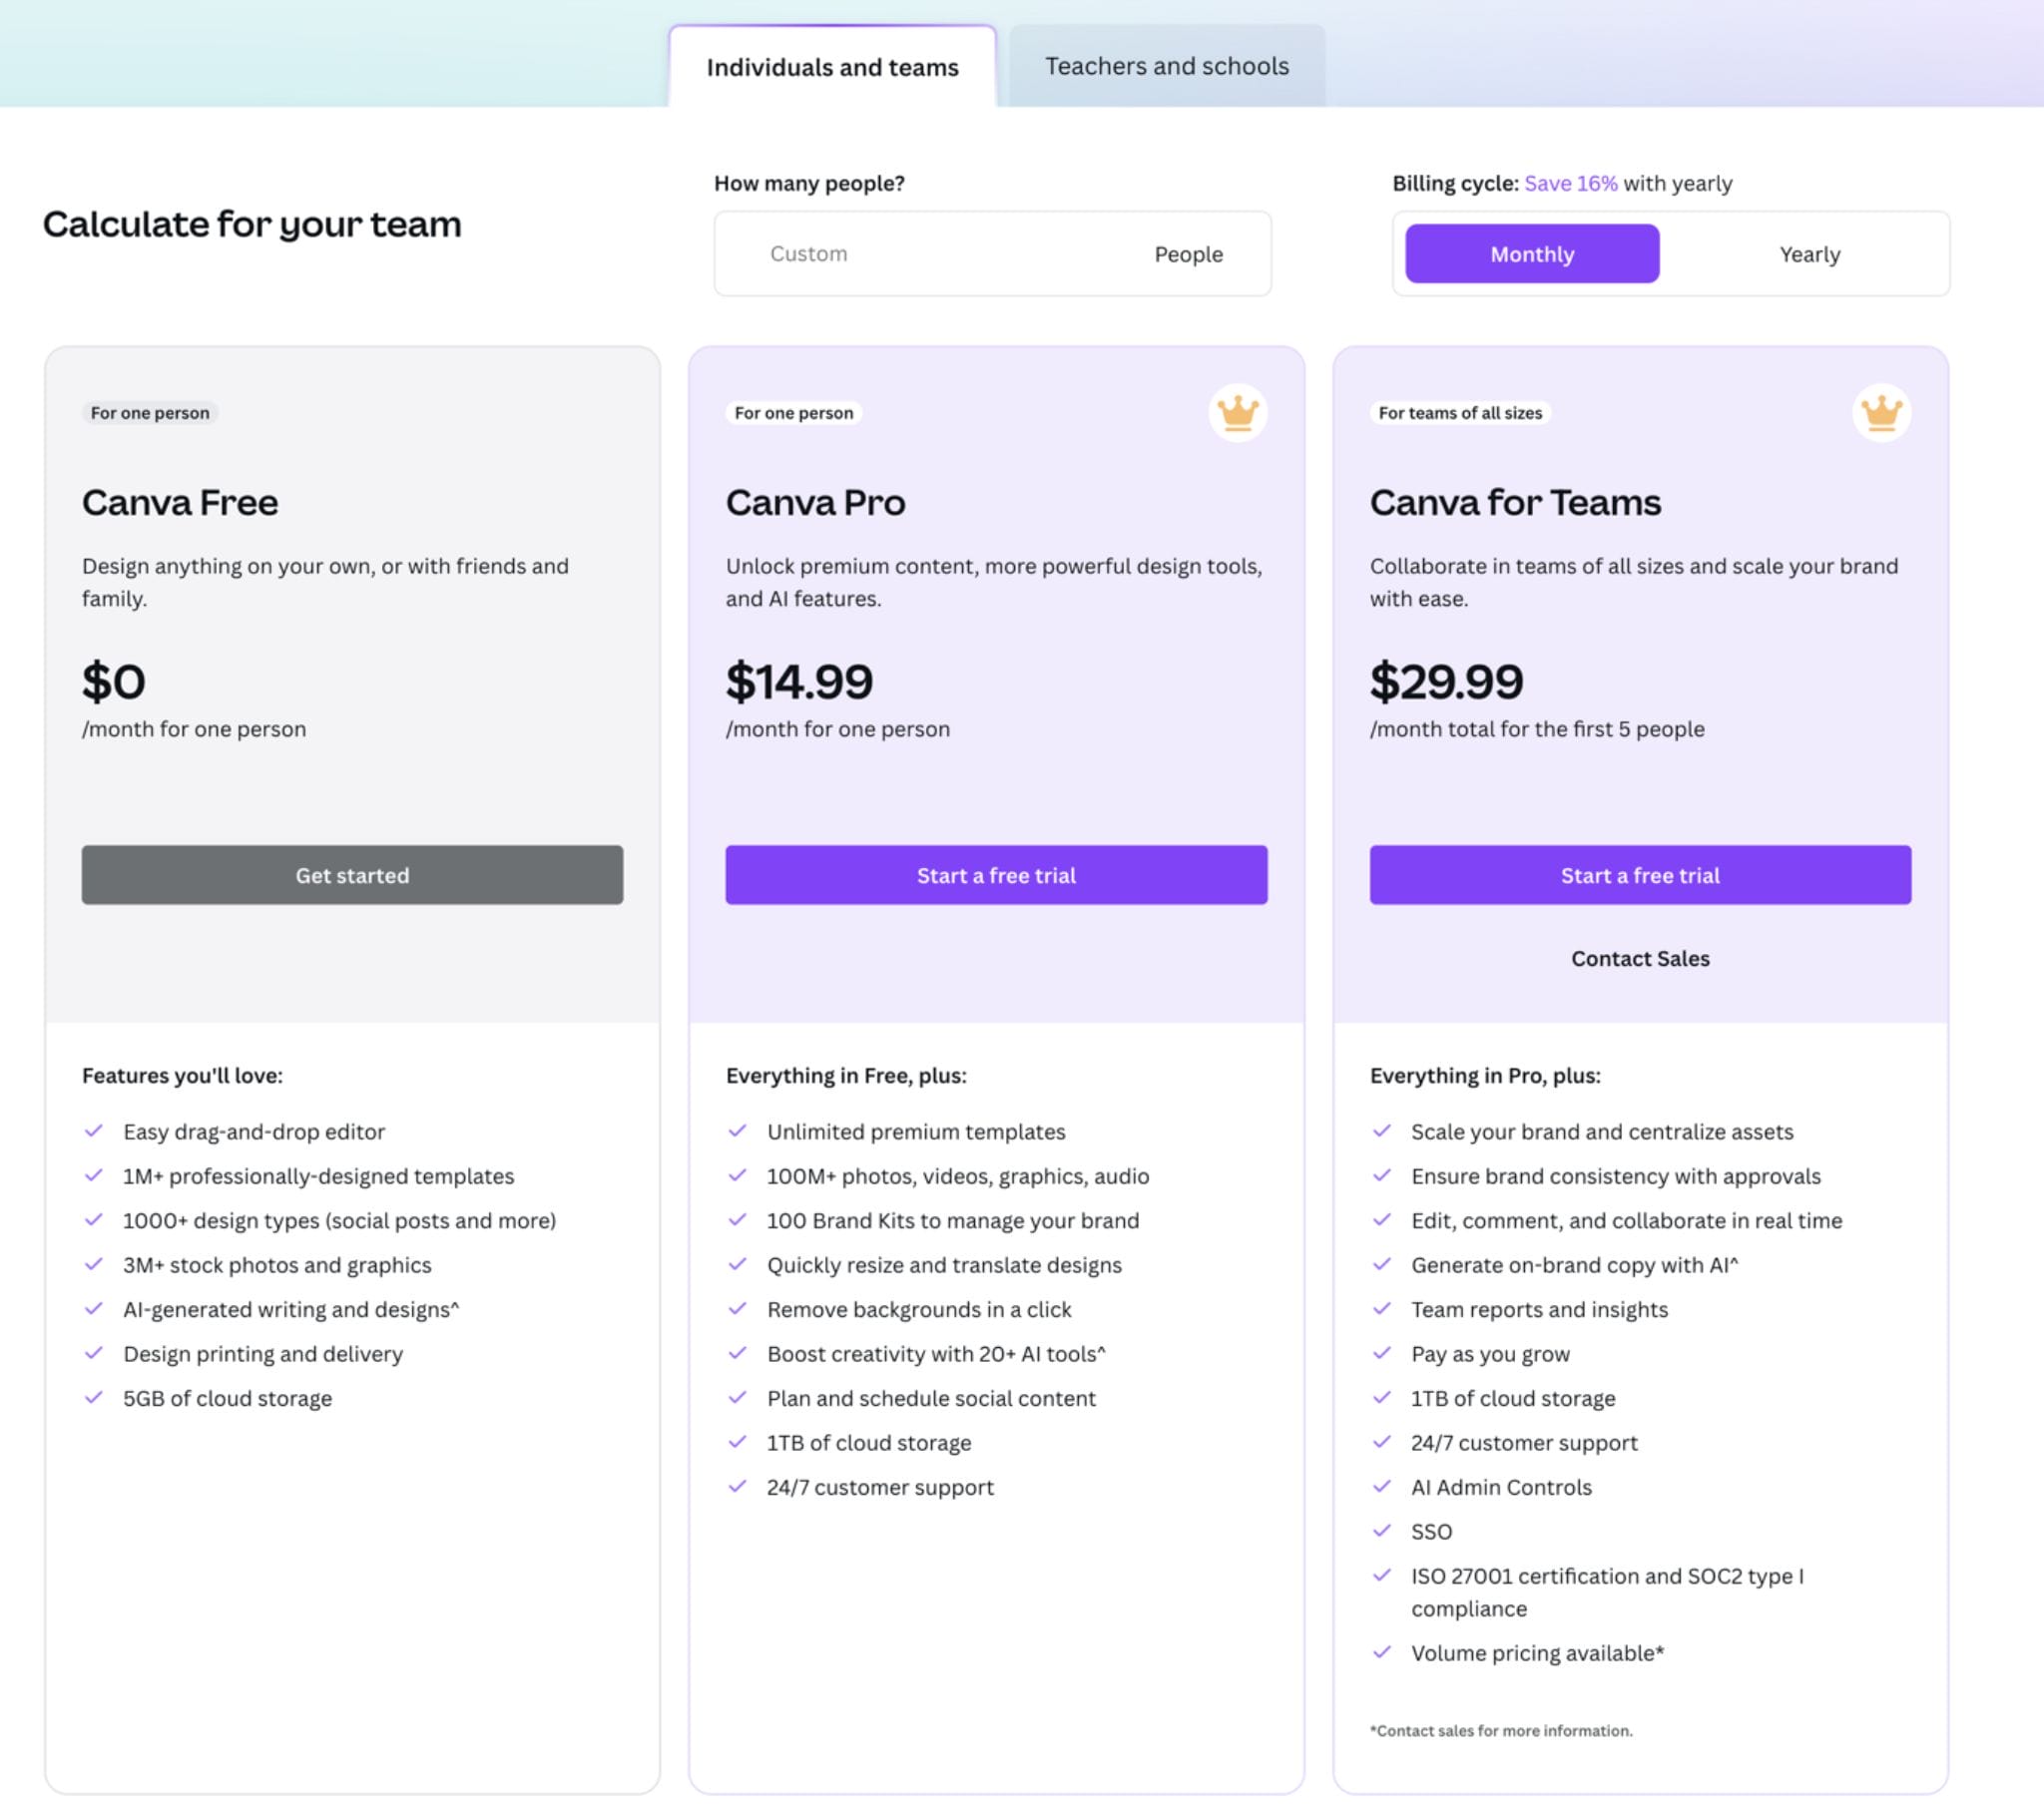Switch to the Teachers and schools tab
This screenshot has height=1818, width=2044.
pos(1166,66)
